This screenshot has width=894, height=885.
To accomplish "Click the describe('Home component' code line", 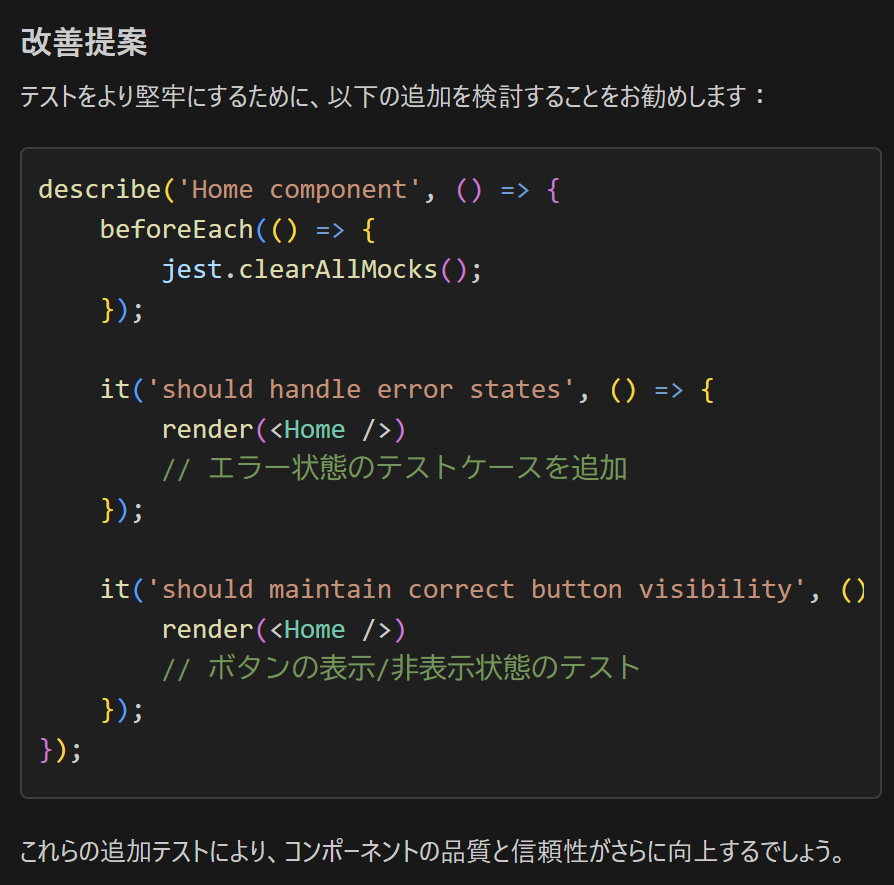I will point(299,190).
